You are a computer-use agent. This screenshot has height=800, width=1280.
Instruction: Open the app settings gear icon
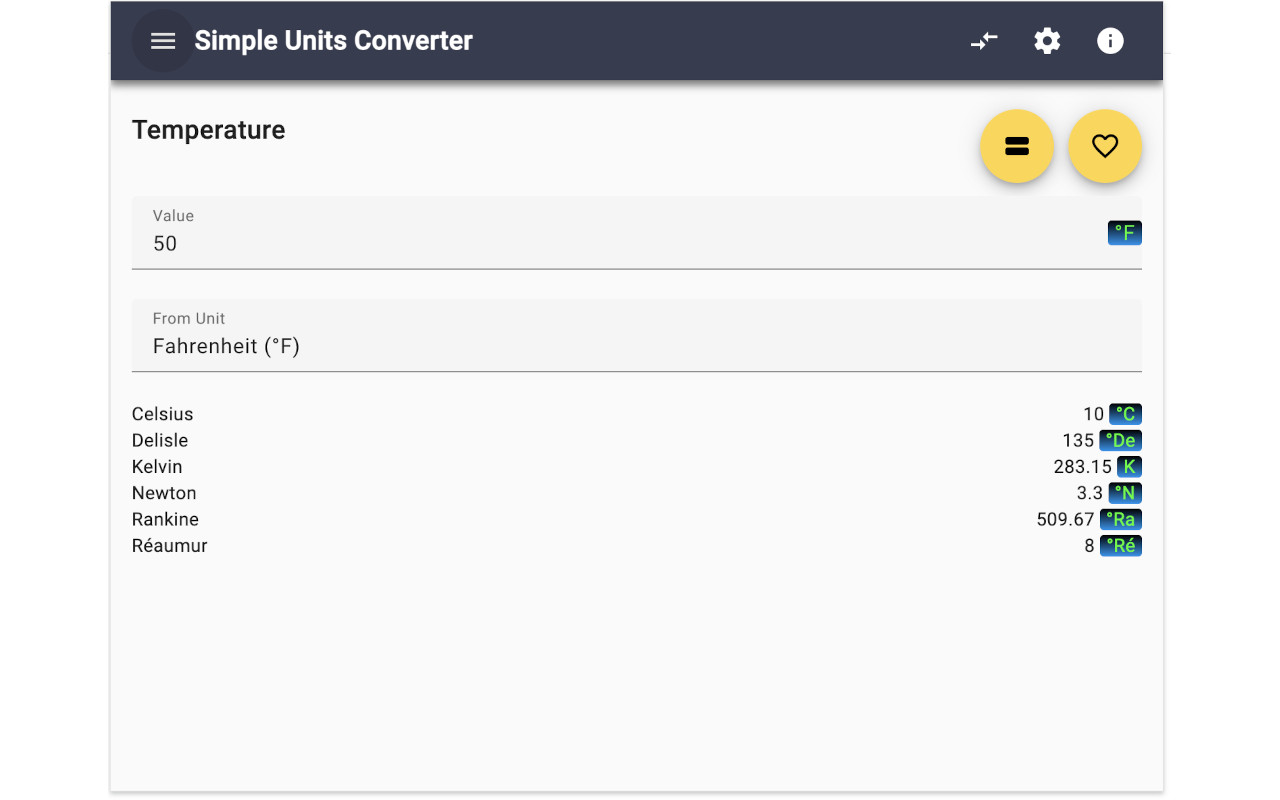click(x=1047, y=41)
